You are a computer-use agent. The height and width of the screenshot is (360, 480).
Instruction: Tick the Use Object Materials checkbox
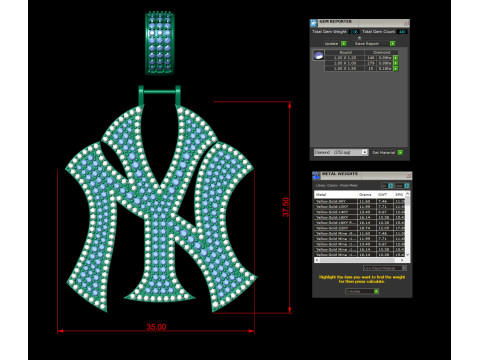click(x=404, y=268)
